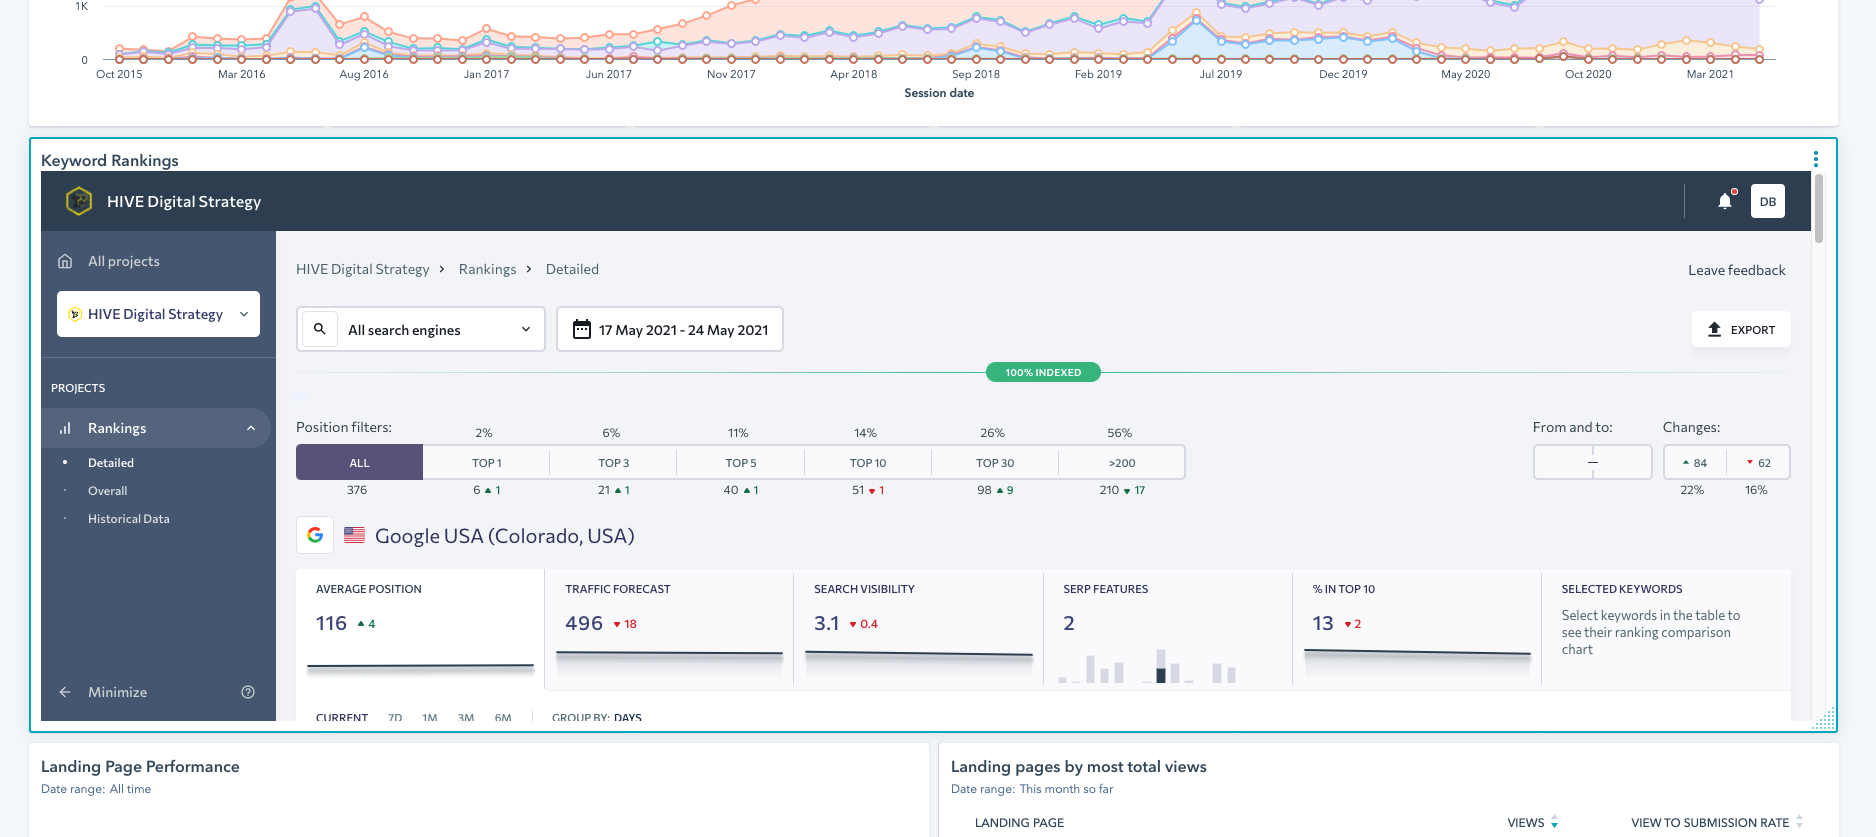The height and width of the screenshot is (837, 1876).
Task: Select Historical Data in Rankings submenu
Action: (x=129, y=519)
